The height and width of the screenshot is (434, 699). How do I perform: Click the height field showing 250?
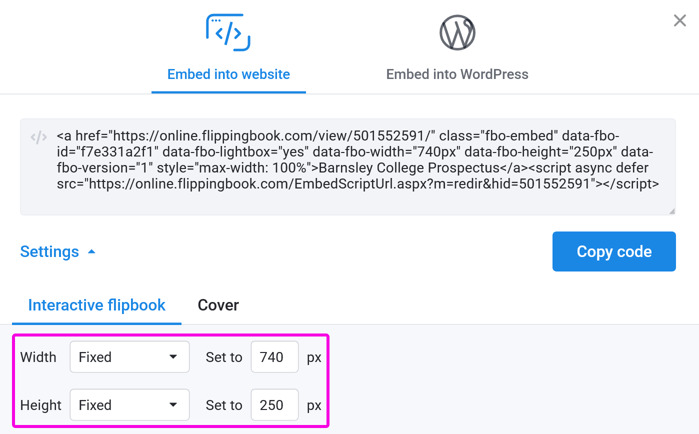tap(275, 405)
